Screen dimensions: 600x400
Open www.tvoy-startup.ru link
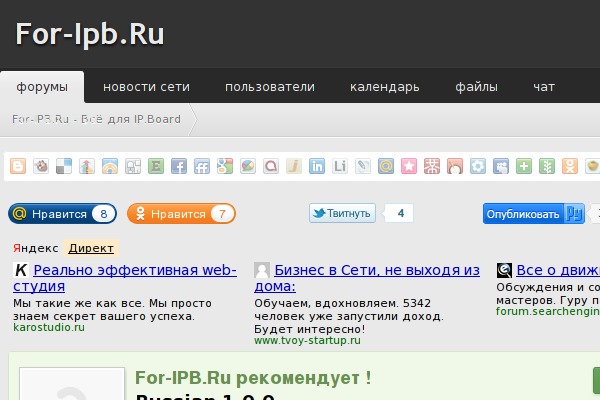[307, 340]
